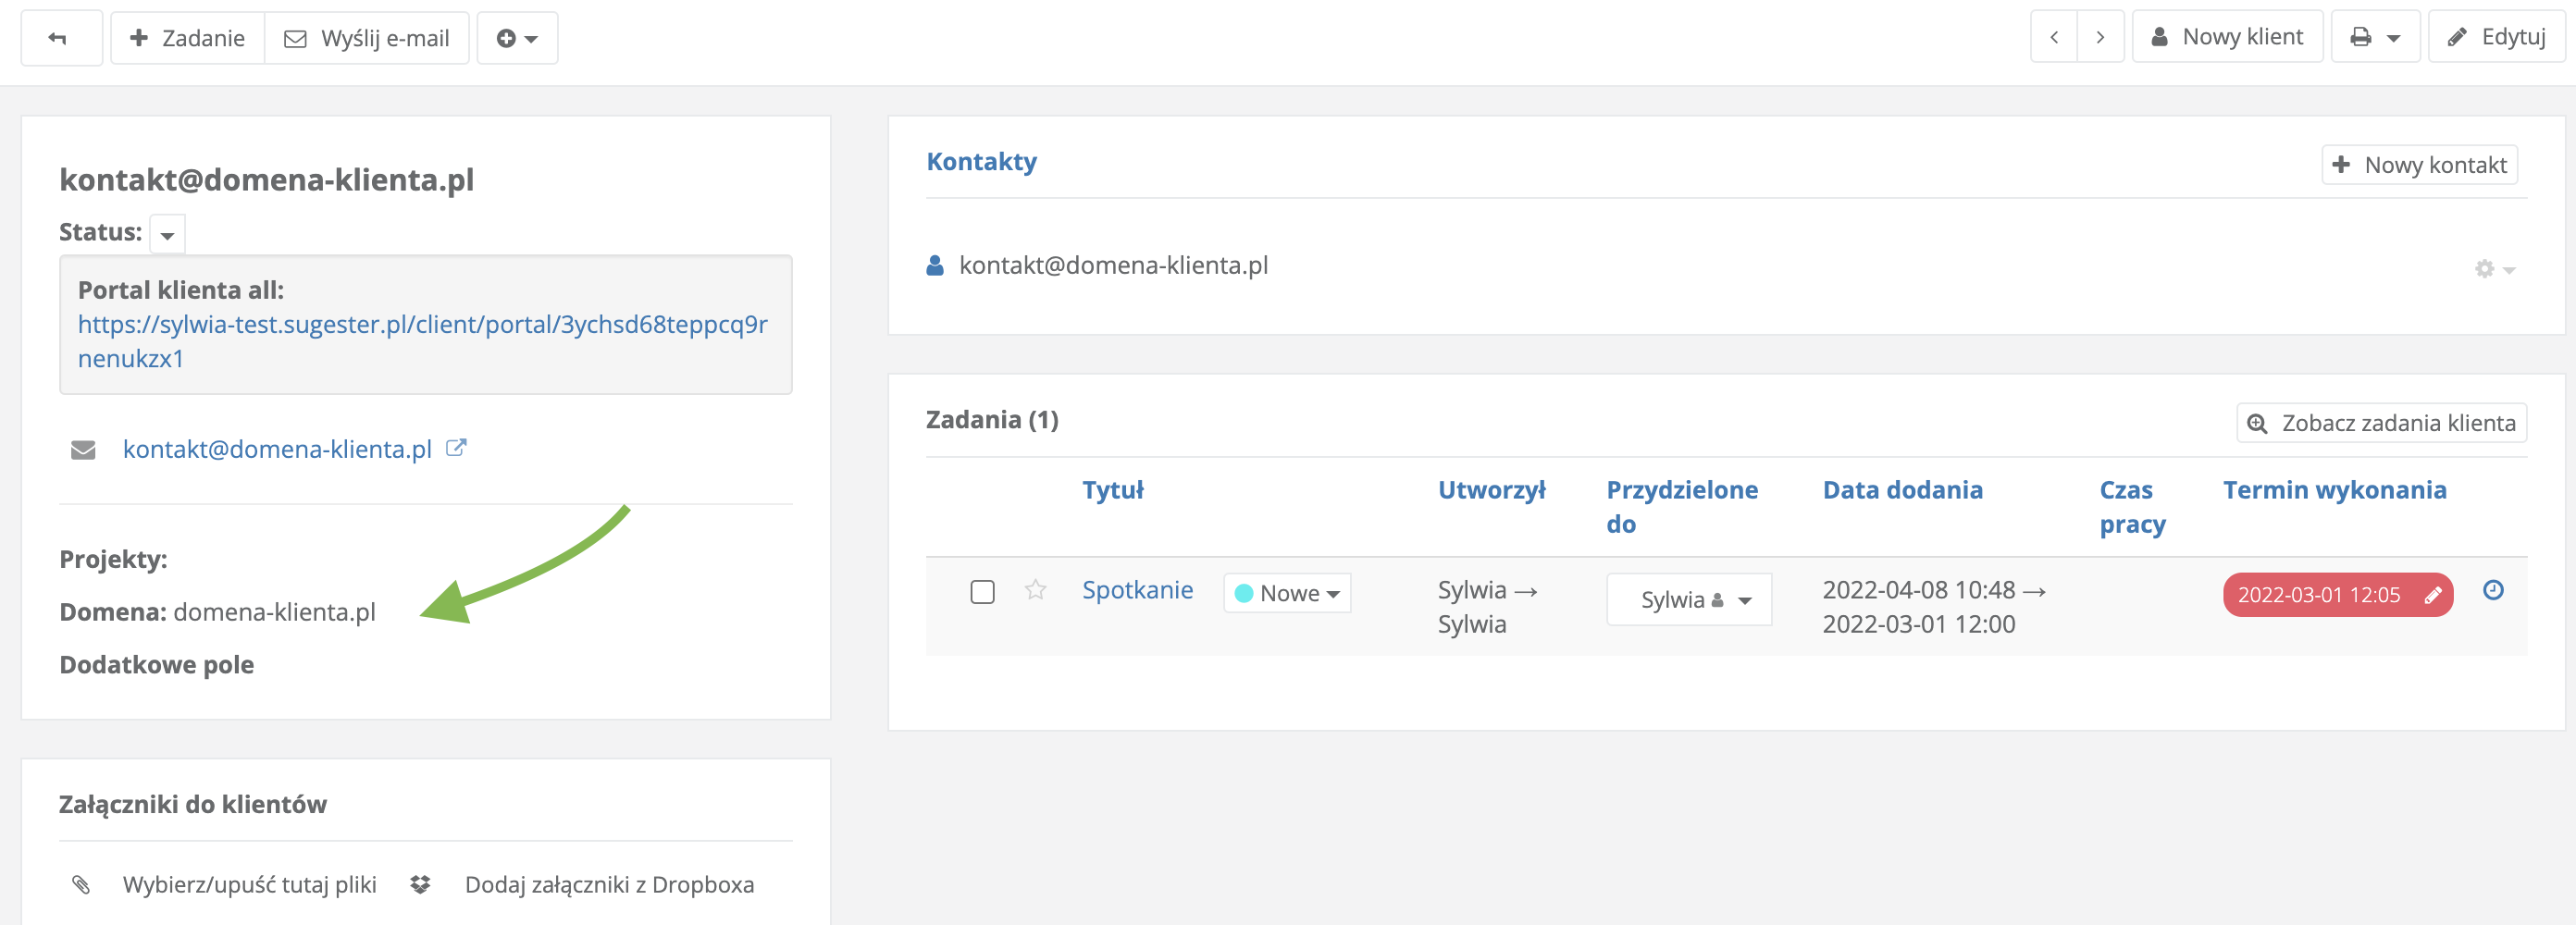Edit the red 2022-03-01 deadline badge

click(2433, 595)
